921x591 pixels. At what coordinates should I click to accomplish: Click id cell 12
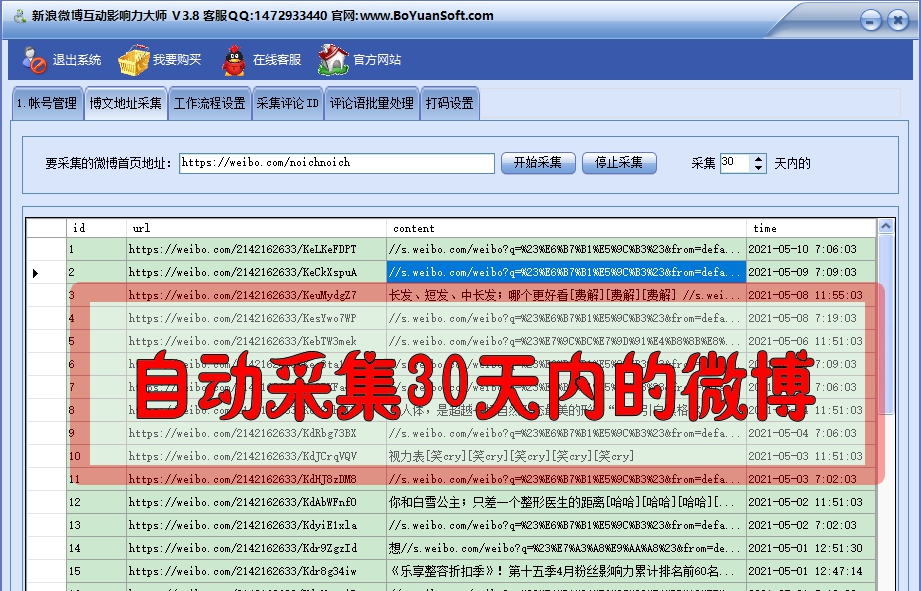[x=96, y=502]
